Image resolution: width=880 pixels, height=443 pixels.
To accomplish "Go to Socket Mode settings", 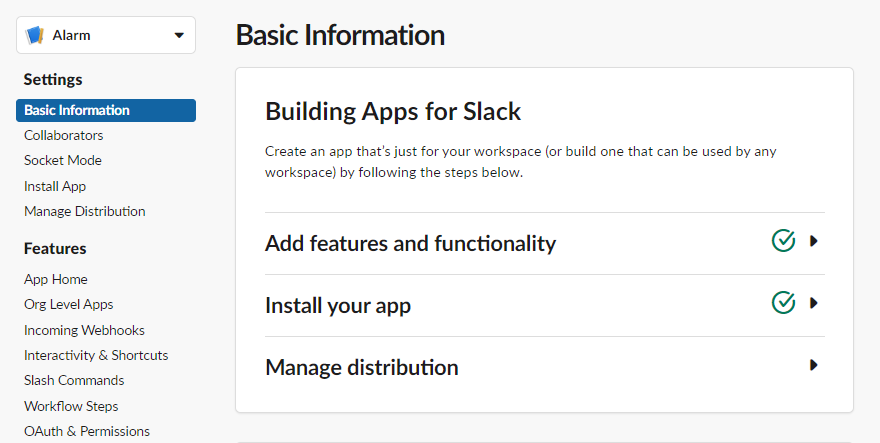I will pyautogui.click(x=63, y=161).
